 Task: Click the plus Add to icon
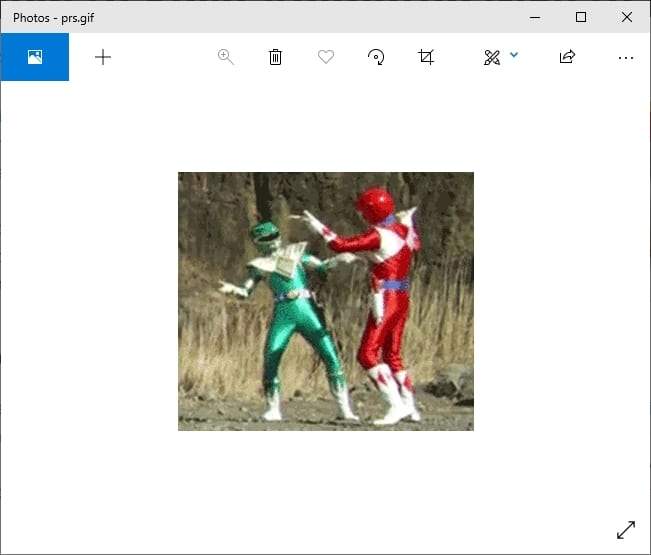pyautogui.click(x=103, y=57)
